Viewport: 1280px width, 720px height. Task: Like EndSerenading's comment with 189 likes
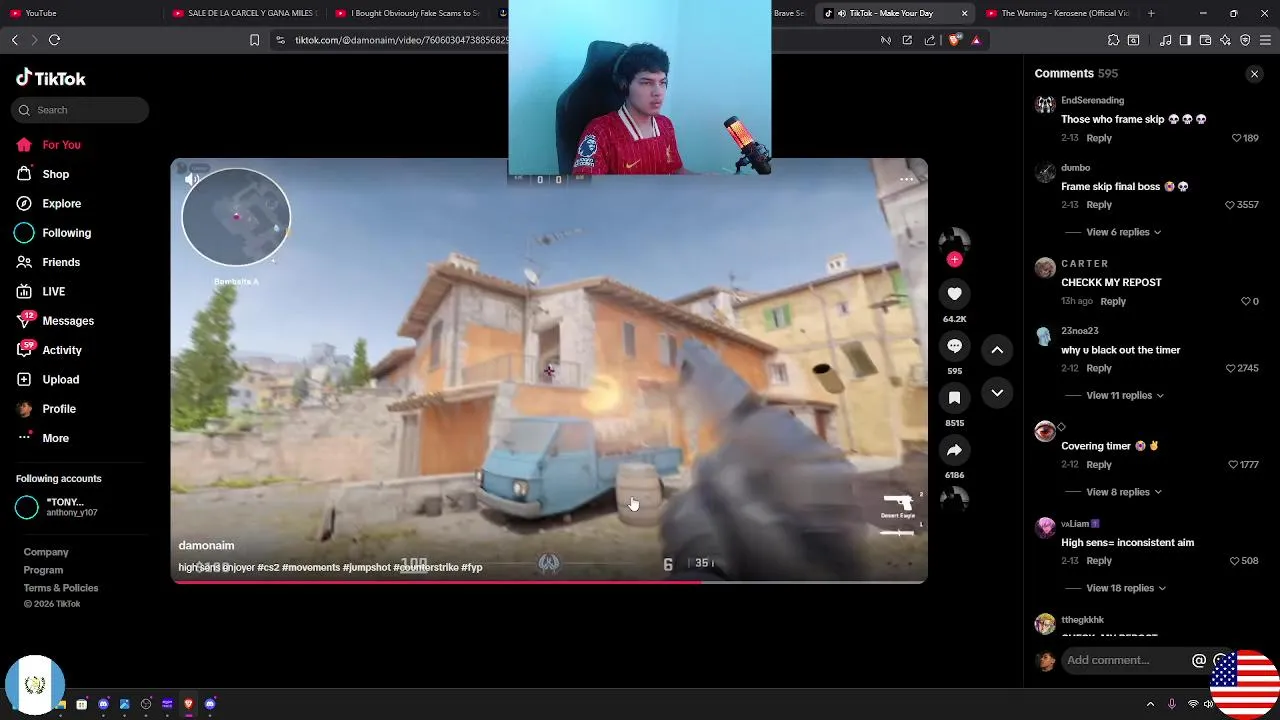click(x=1245, y=138)
